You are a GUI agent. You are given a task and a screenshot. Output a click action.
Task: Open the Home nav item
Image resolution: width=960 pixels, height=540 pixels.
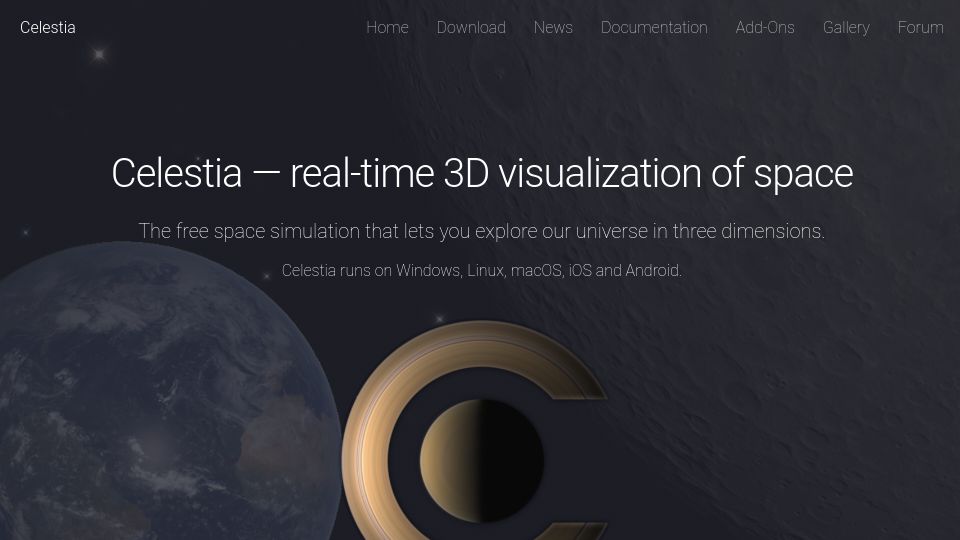(x=387, y=28)
